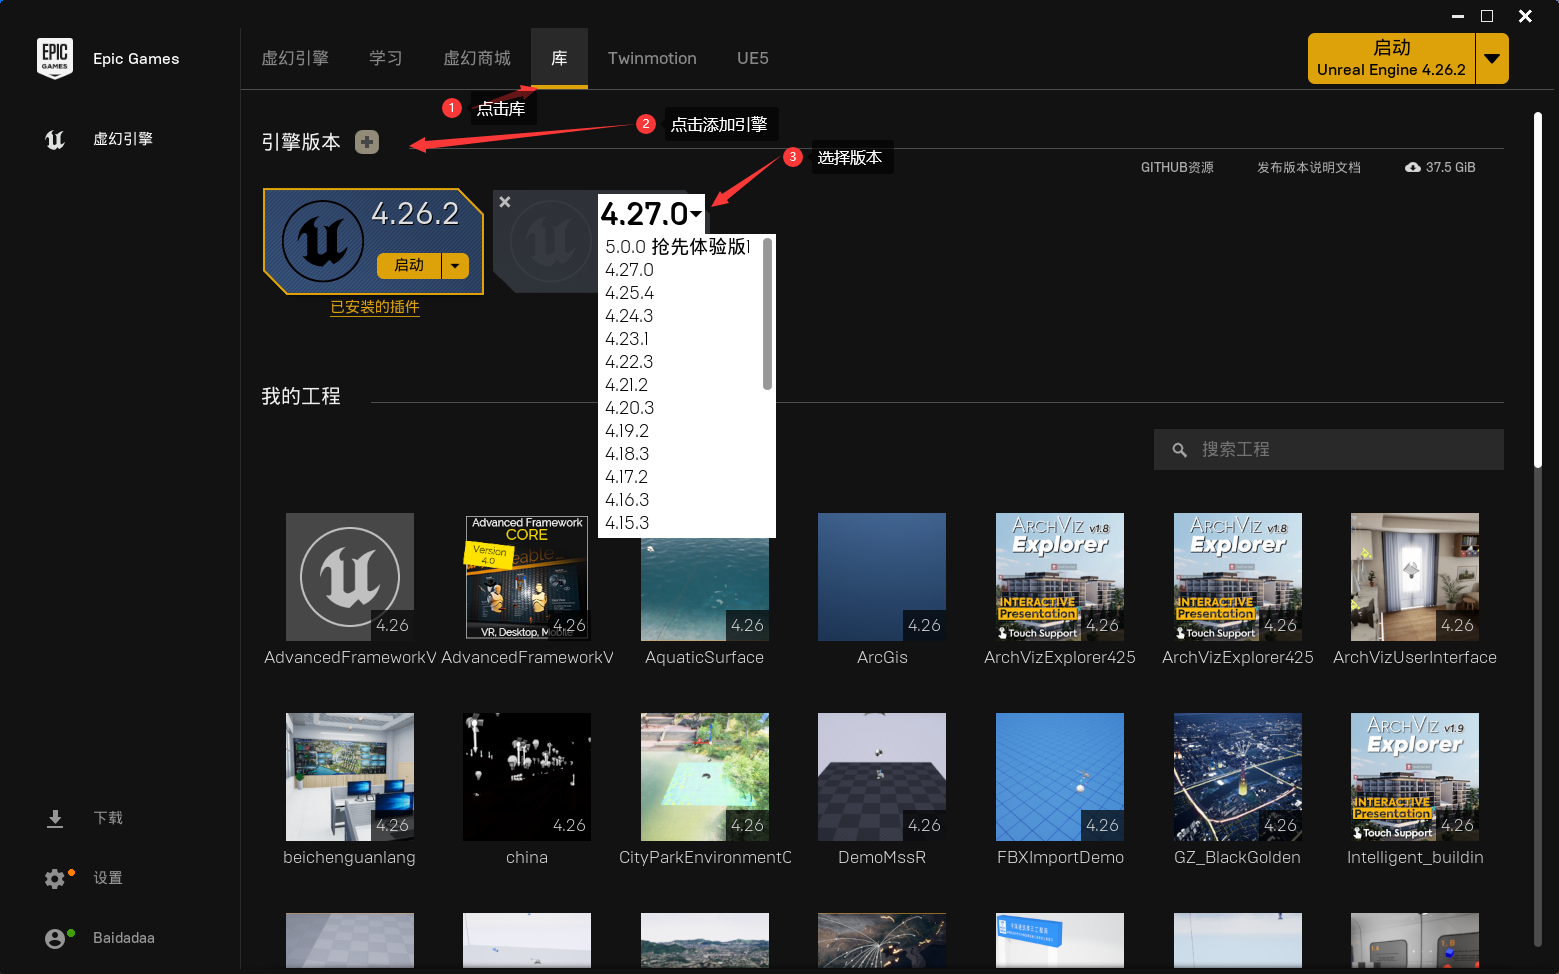Open the Intelligent_buildin project thumbnail

pyautogui.click(x=1415, y=777)
